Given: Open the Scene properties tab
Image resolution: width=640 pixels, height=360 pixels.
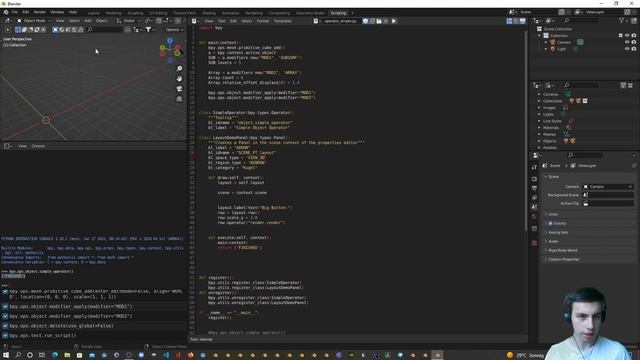Looking at the screenshot, I should tap(534, 207).
